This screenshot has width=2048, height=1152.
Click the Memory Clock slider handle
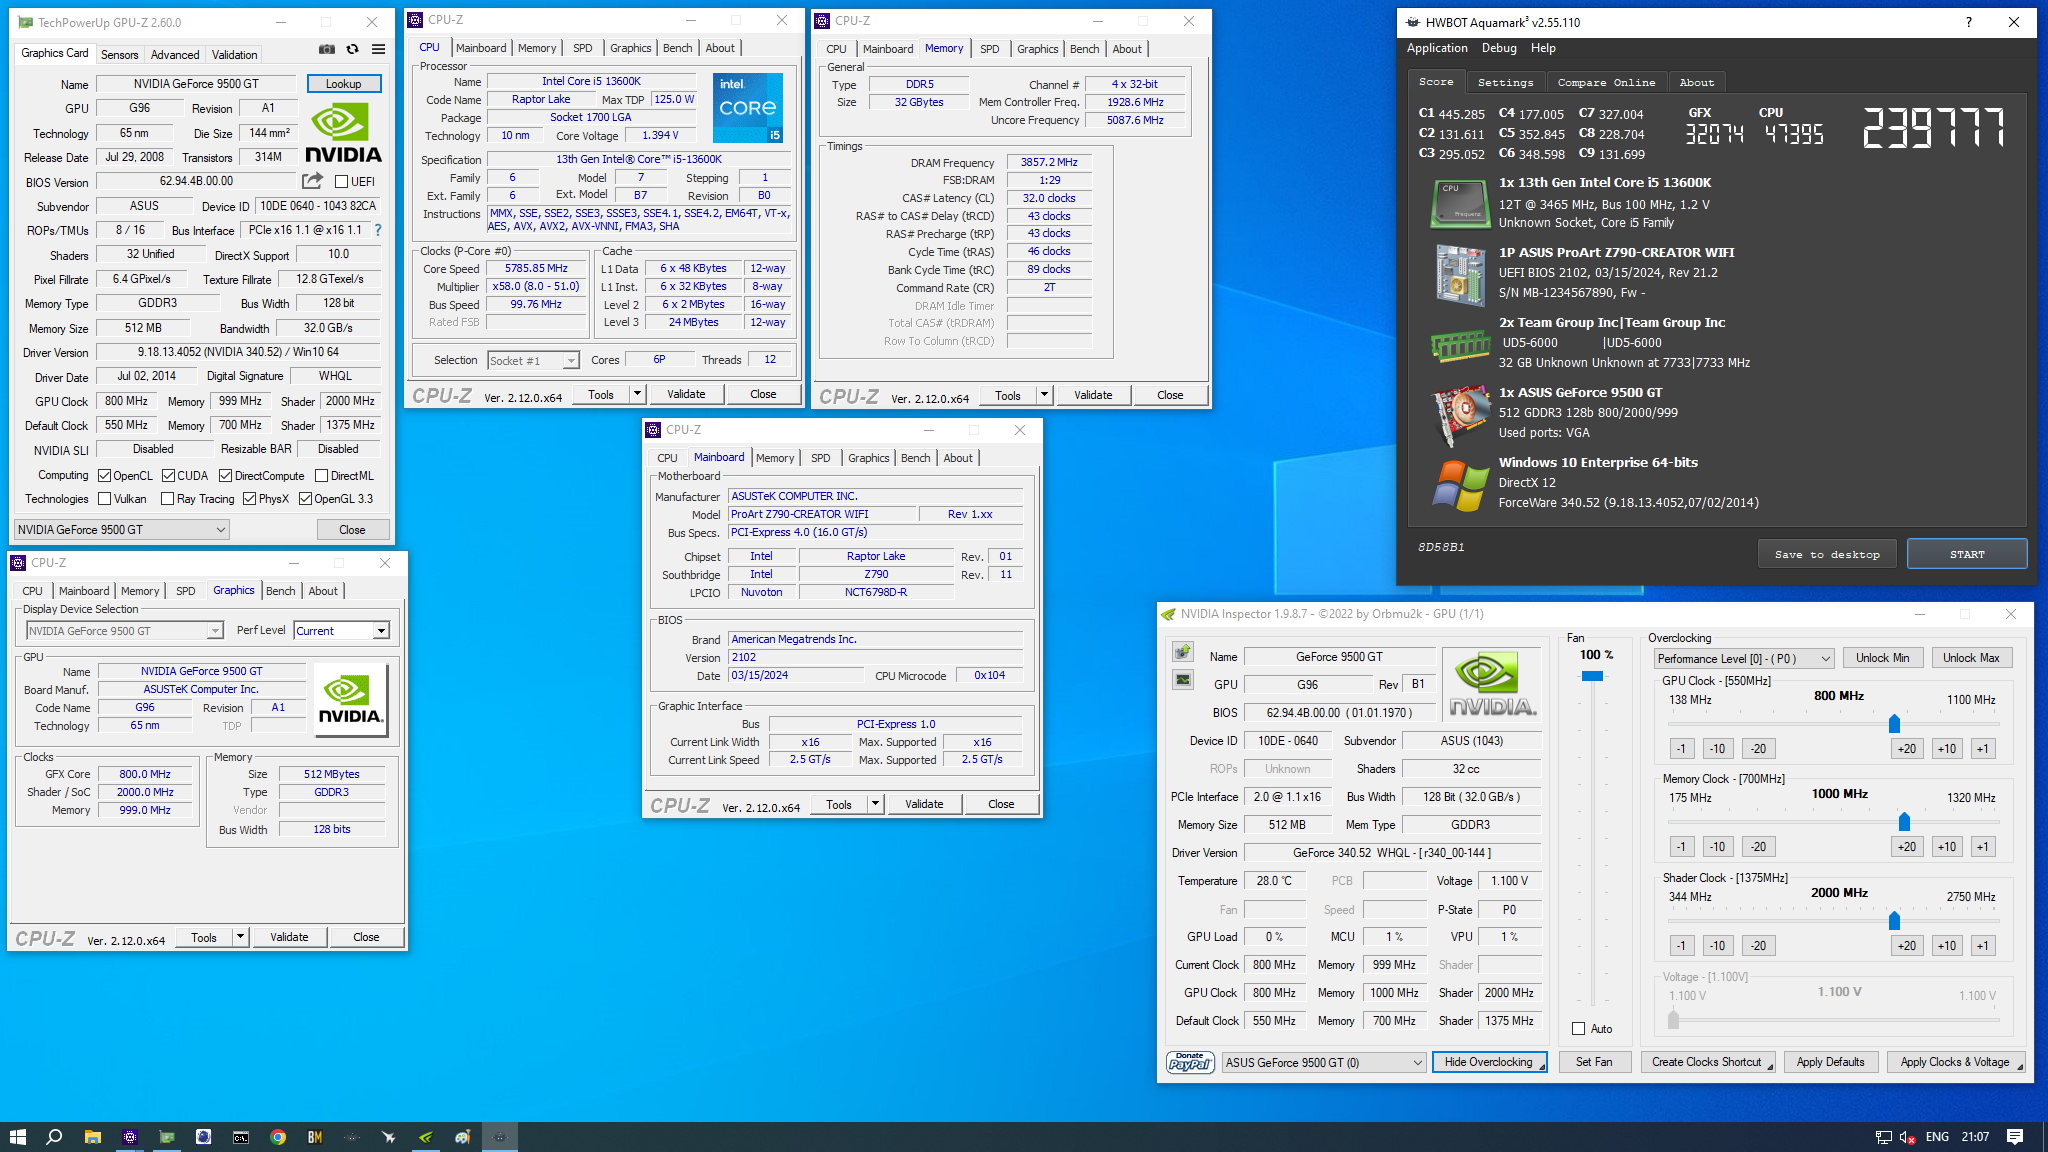tap(1904, 822)
